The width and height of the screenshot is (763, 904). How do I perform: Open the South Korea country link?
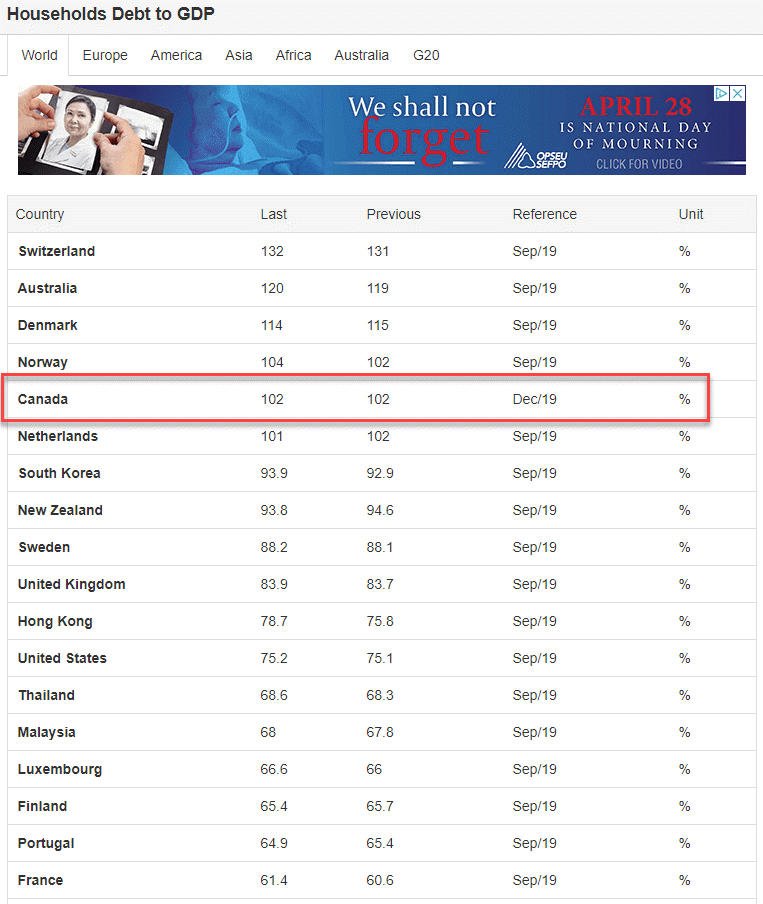coord(59,473)
